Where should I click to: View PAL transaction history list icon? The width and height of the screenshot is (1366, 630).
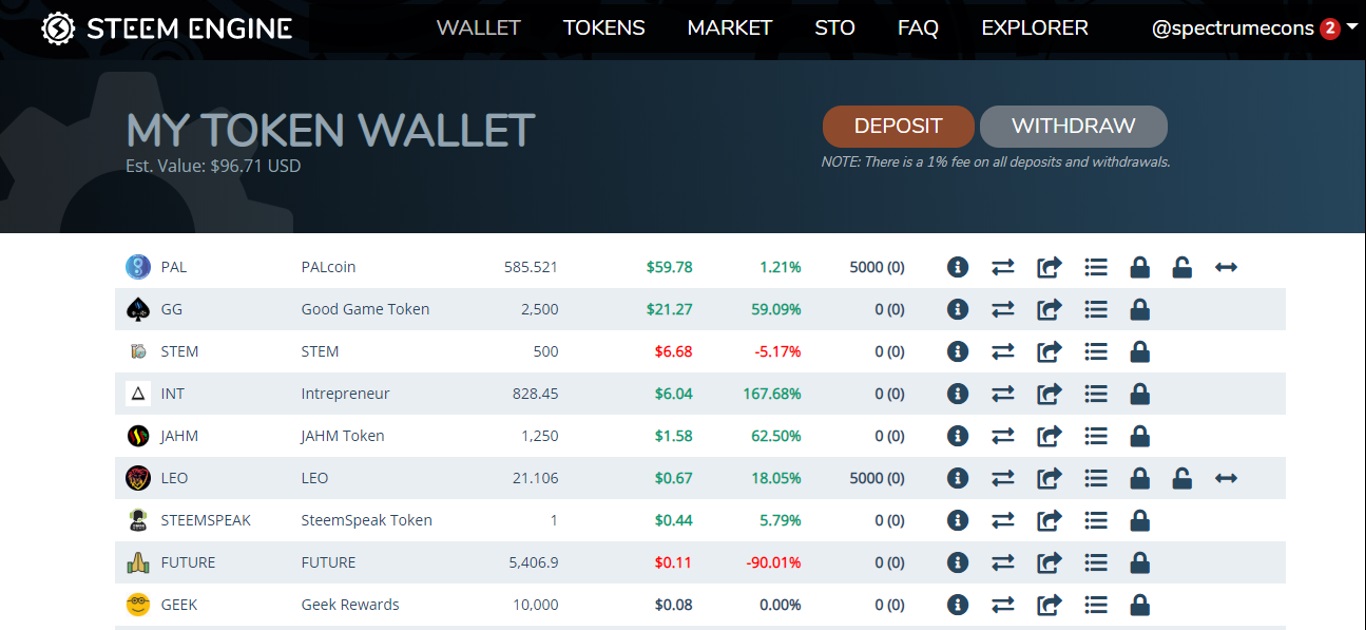[1096, 267]
